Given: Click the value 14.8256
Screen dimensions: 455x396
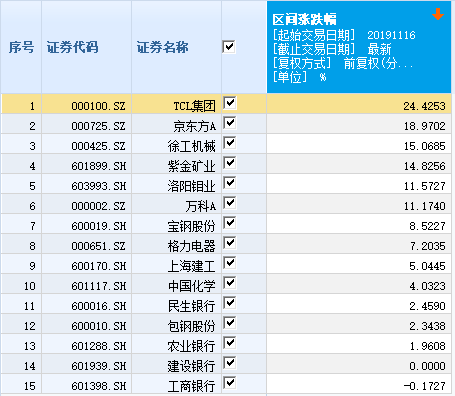Looking at the screenshot, I should point(424,166).
